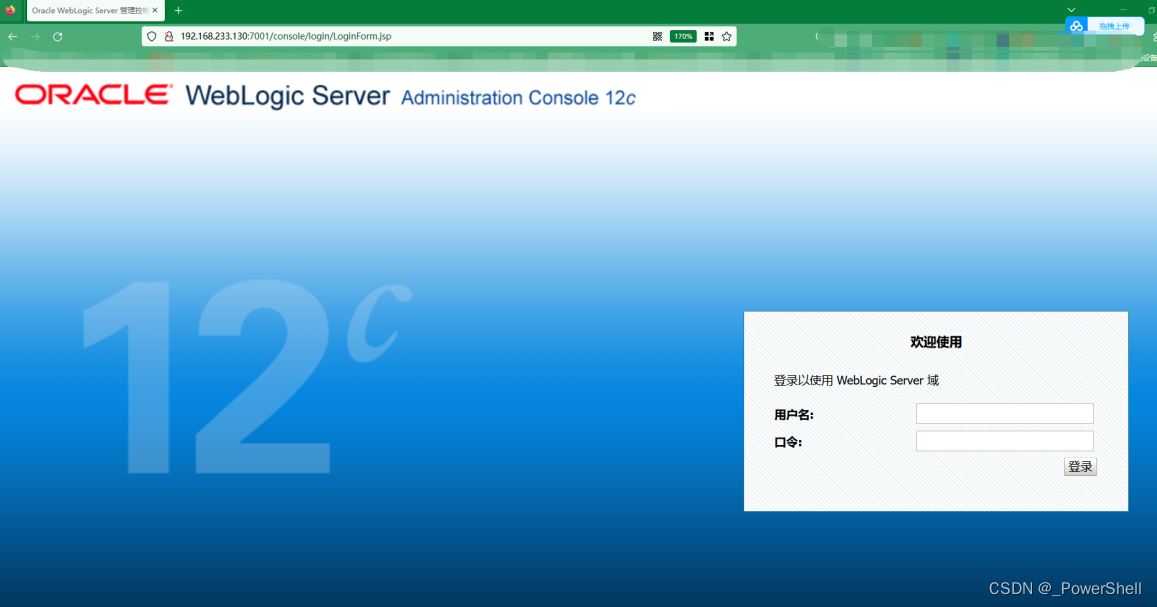Close the Oracle WebLogic Server tab
The height and width of the screenshot is (607, 1157).
click(x=155, y=10)
